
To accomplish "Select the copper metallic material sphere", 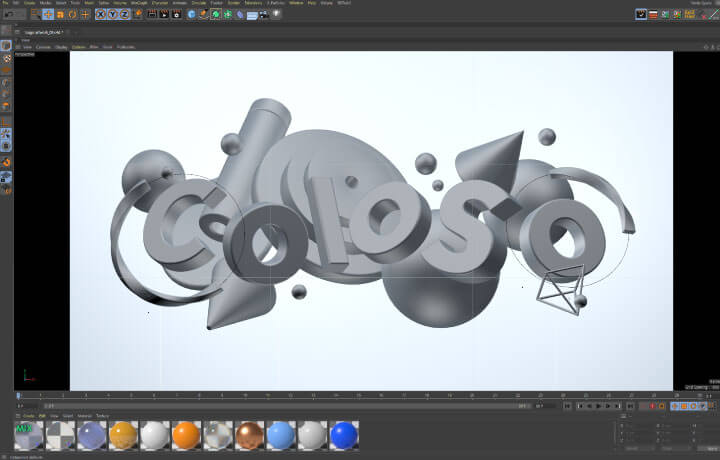I will point(249,435).
